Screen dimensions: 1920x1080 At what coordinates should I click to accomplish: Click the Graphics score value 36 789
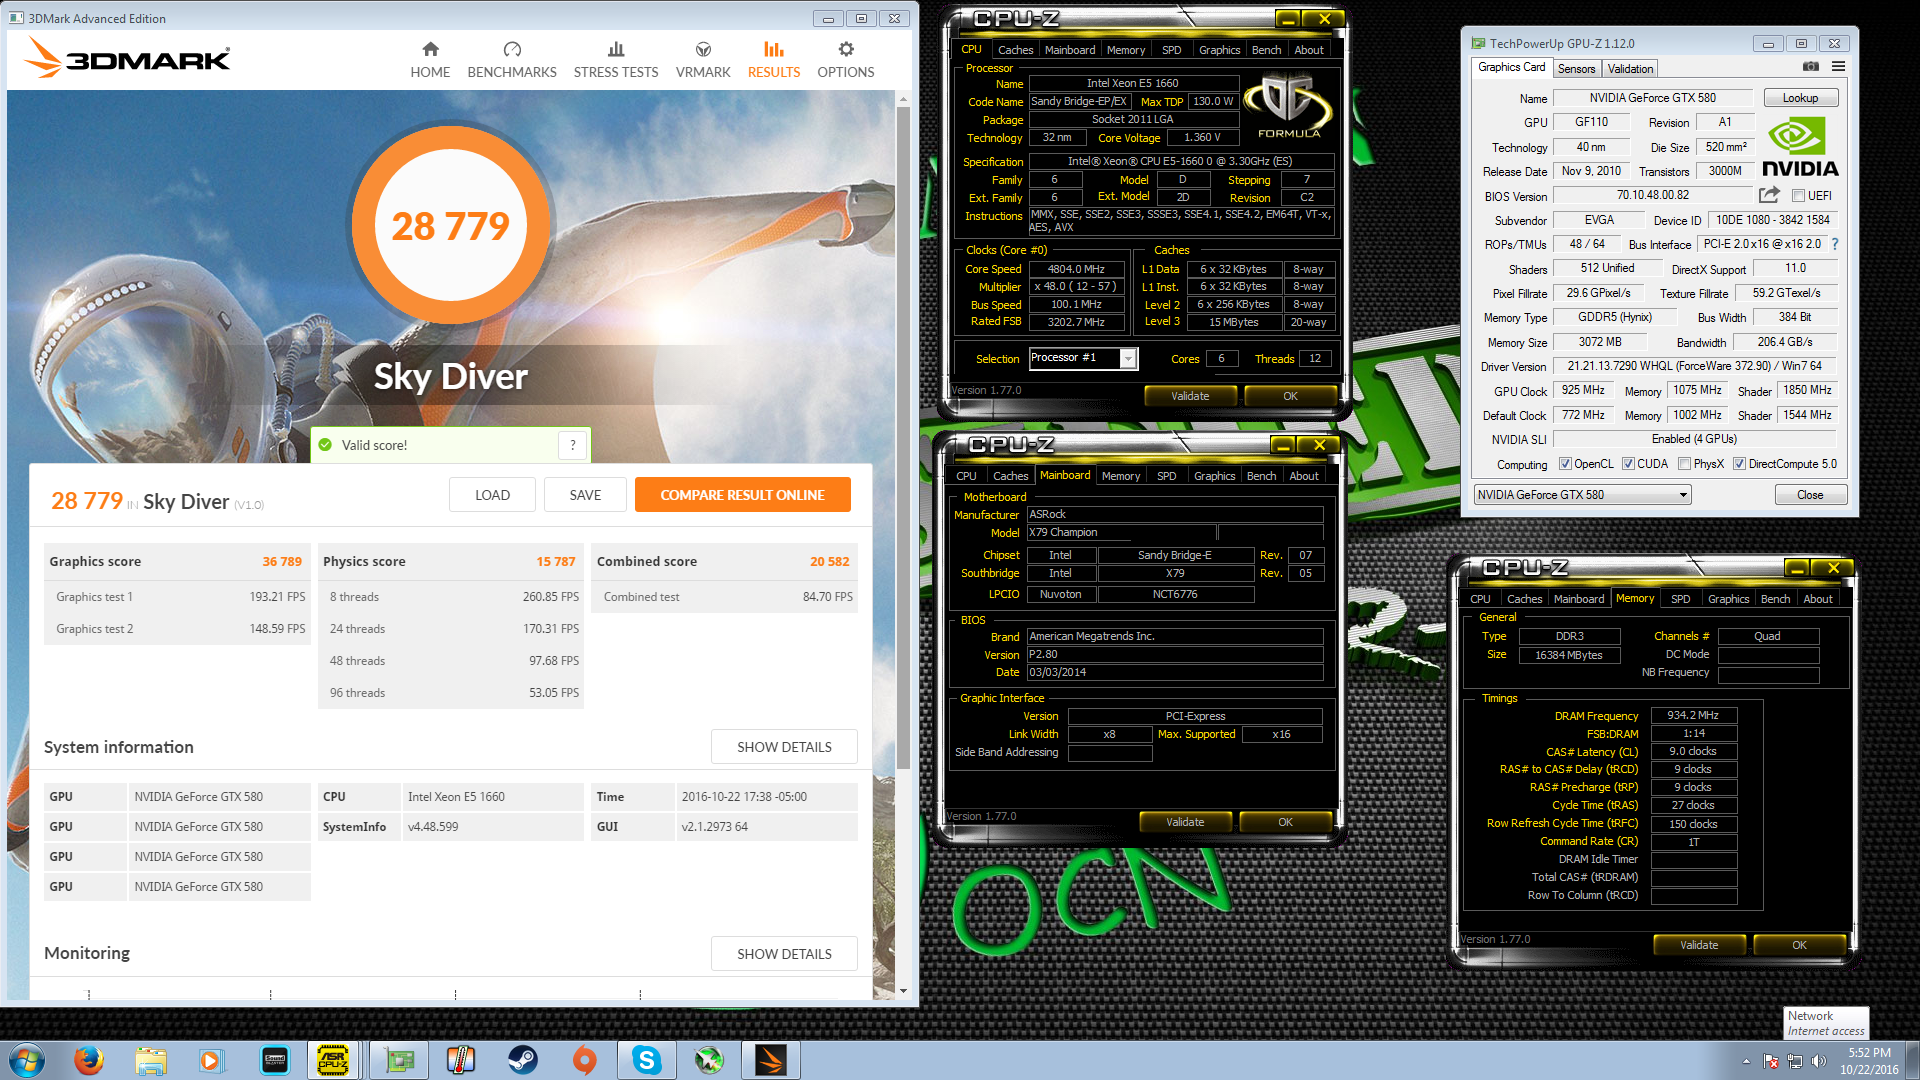point(282,561)
